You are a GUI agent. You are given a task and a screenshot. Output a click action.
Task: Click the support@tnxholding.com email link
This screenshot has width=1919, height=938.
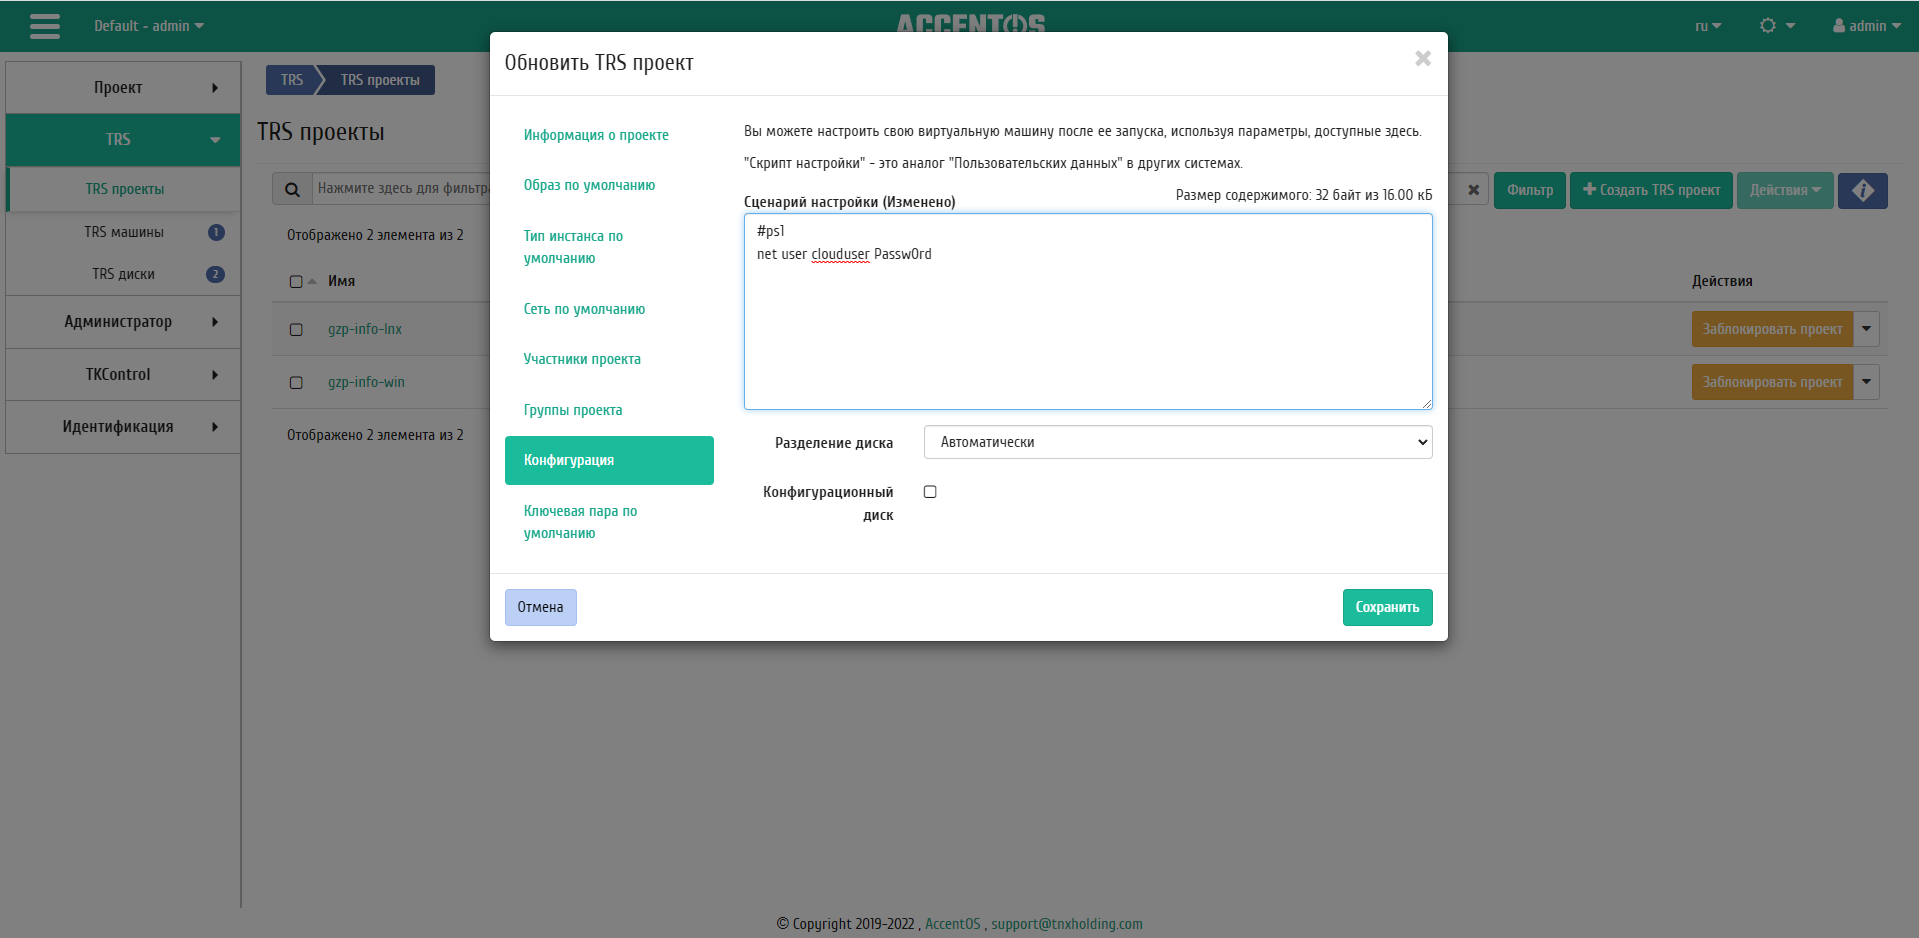point(1067,924)
